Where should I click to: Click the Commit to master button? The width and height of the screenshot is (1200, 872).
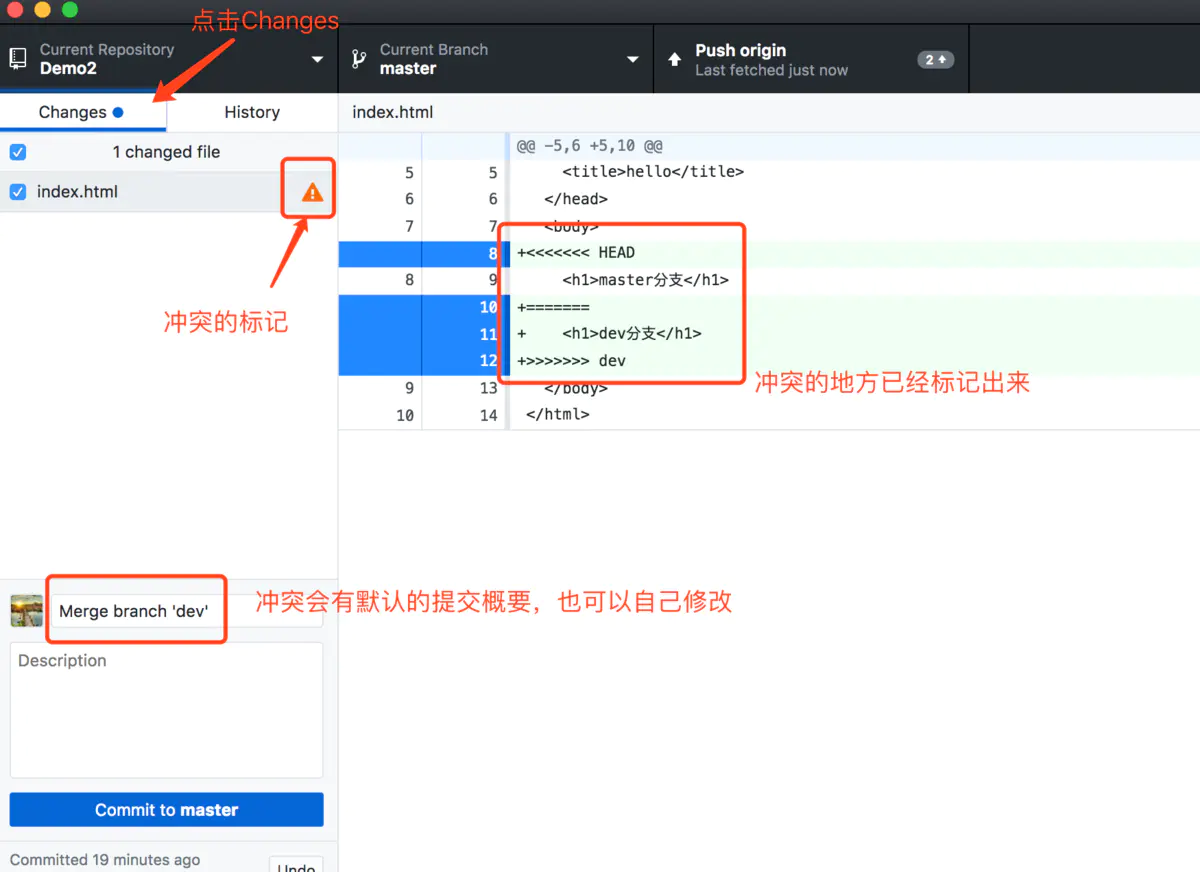click(x=166, y=809)
